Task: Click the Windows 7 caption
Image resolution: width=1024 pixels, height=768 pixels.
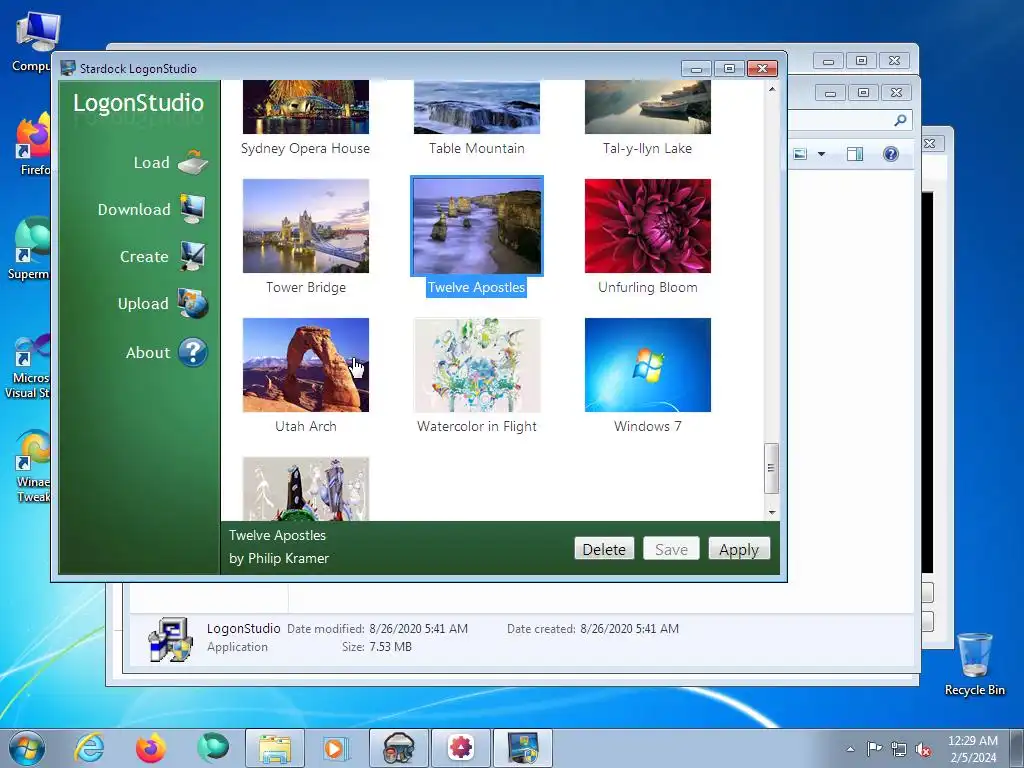Action: coord(648,426)
